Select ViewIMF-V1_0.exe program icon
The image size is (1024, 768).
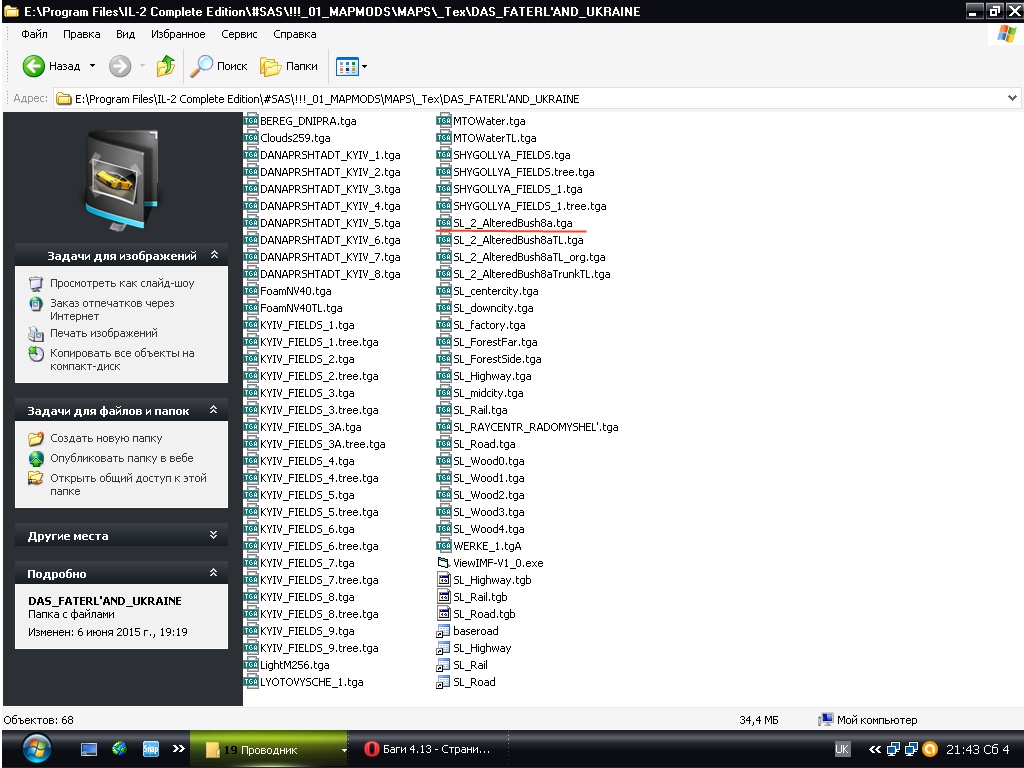[x=444, y=563]
